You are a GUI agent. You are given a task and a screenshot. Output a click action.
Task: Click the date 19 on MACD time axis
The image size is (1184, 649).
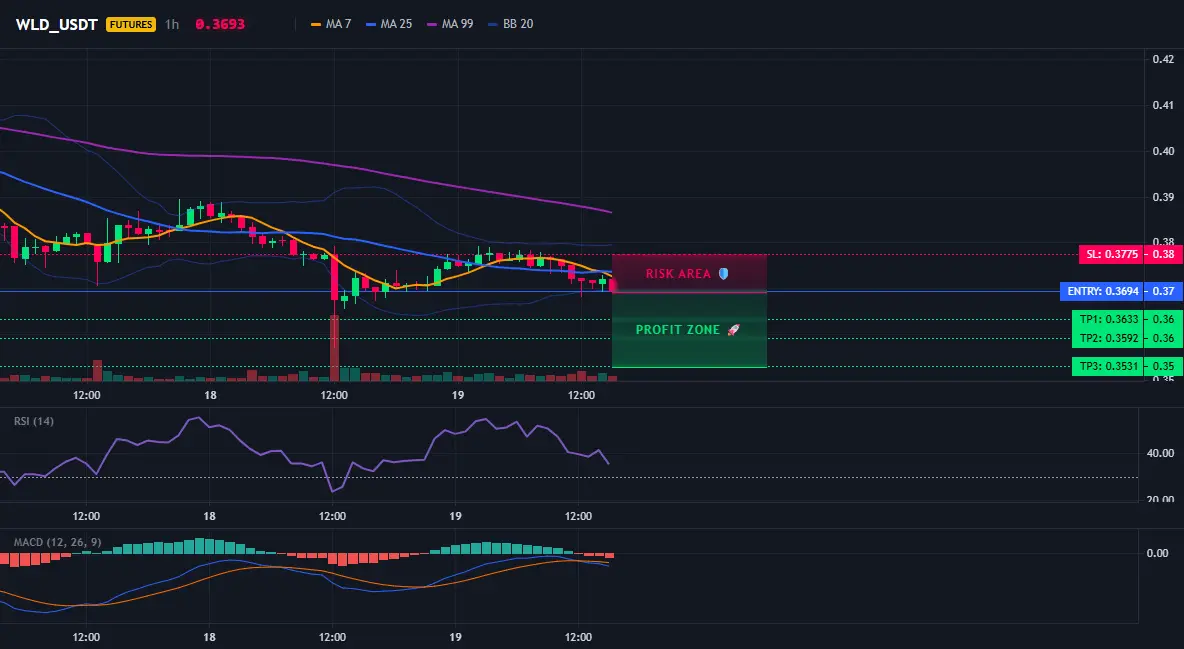coord(455,637)
